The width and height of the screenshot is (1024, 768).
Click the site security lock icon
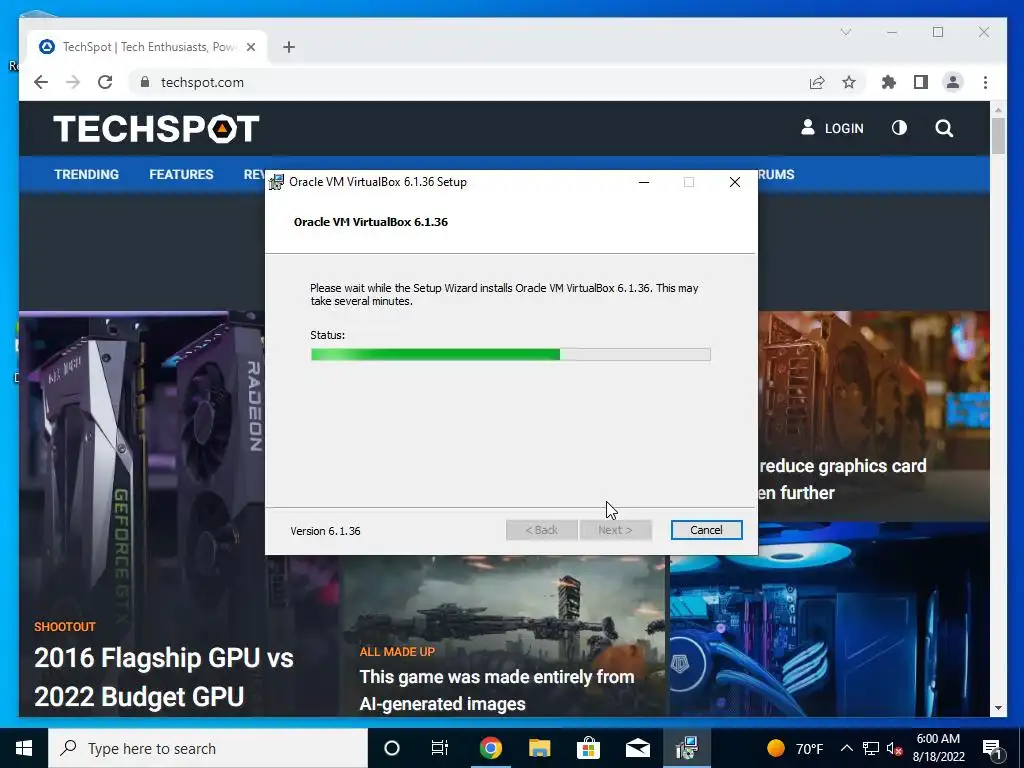tap(145, 82)
